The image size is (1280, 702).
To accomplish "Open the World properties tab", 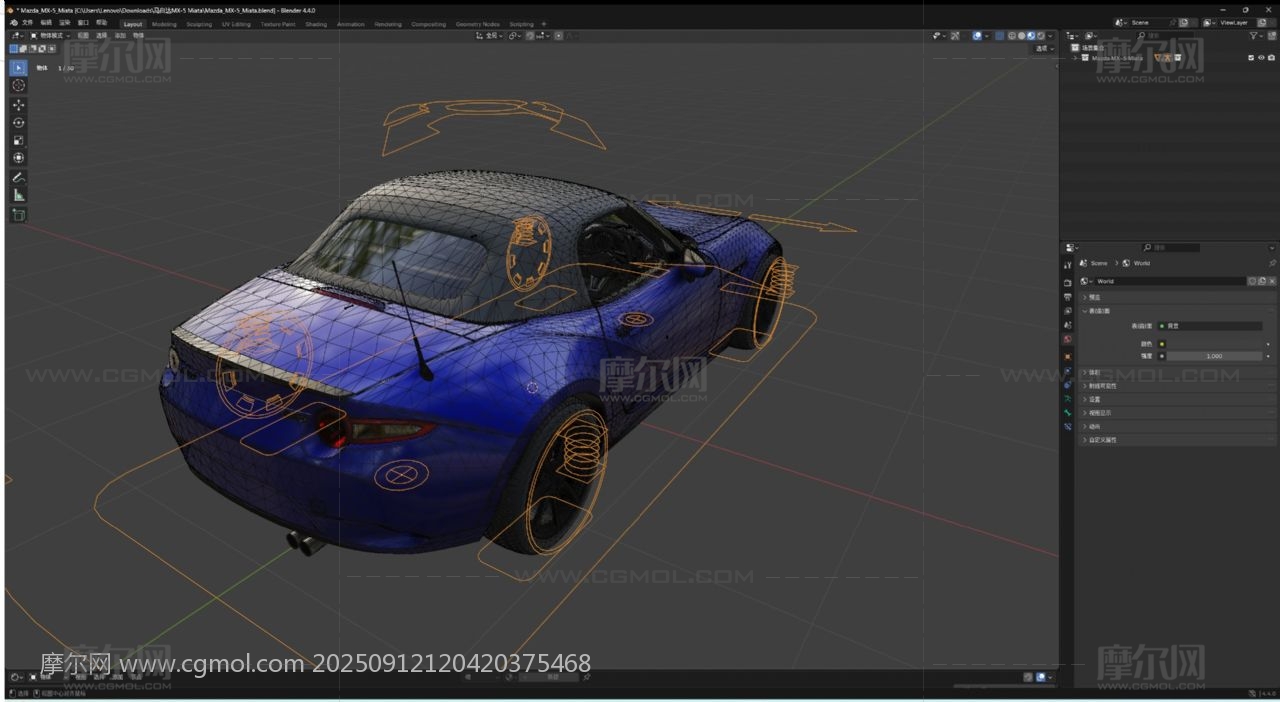I will click(1068, 339).
